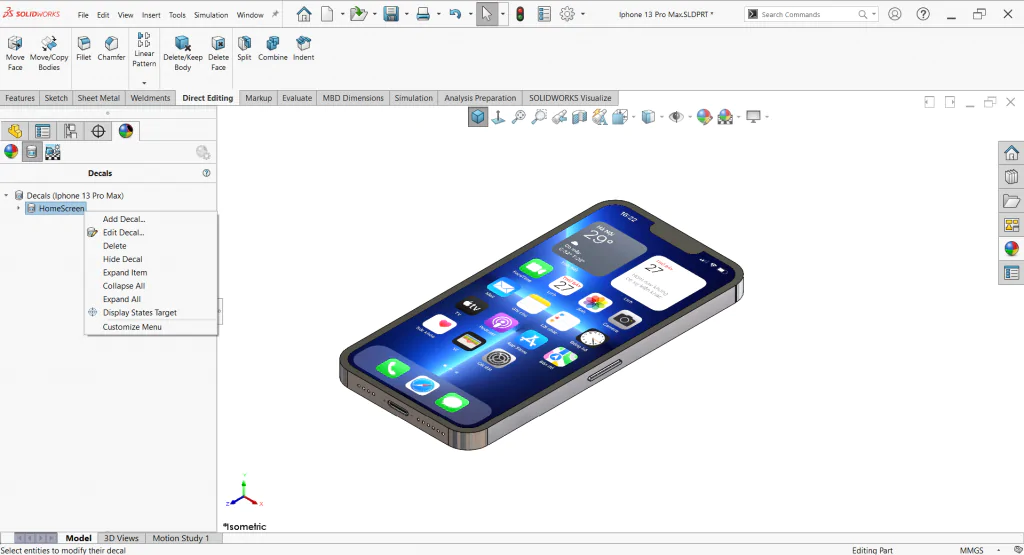This screenshot has height=555, width=1024.
Task: View Scene, Lights, and Cameras
Action: pyautogui.click(x=52, y=152)
